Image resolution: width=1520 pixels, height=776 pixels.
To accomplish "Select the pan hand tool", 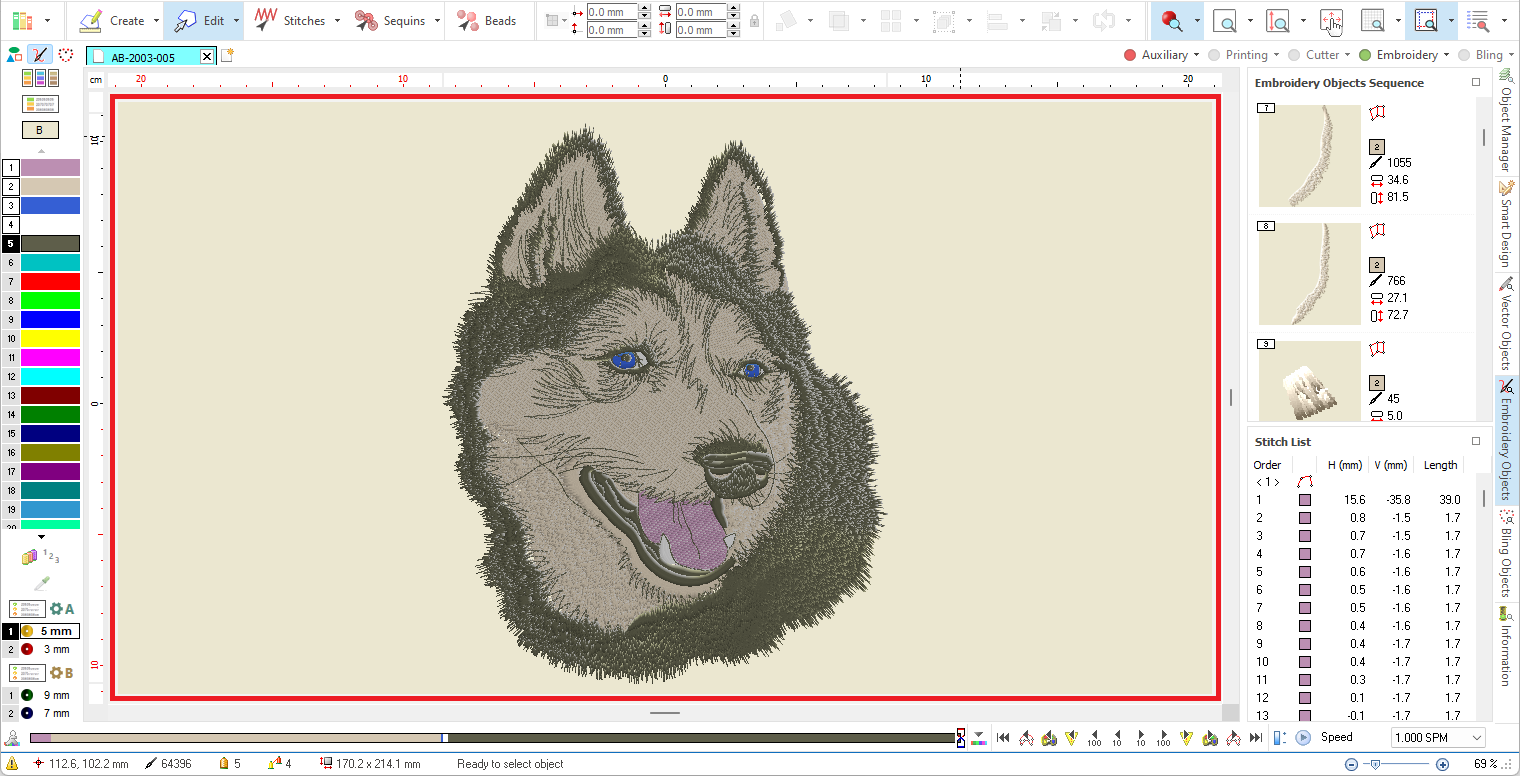I will pos(1331,20).
